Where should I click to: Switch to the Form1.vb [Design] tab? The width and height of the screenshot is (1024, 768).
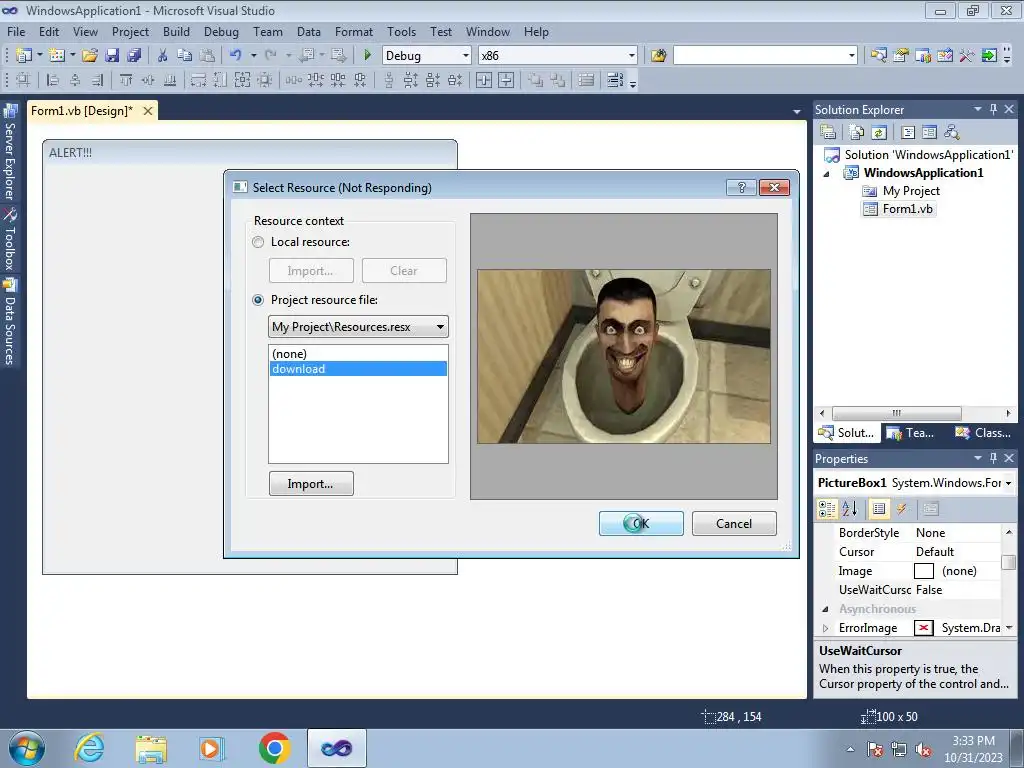click(x=82, y=111)
